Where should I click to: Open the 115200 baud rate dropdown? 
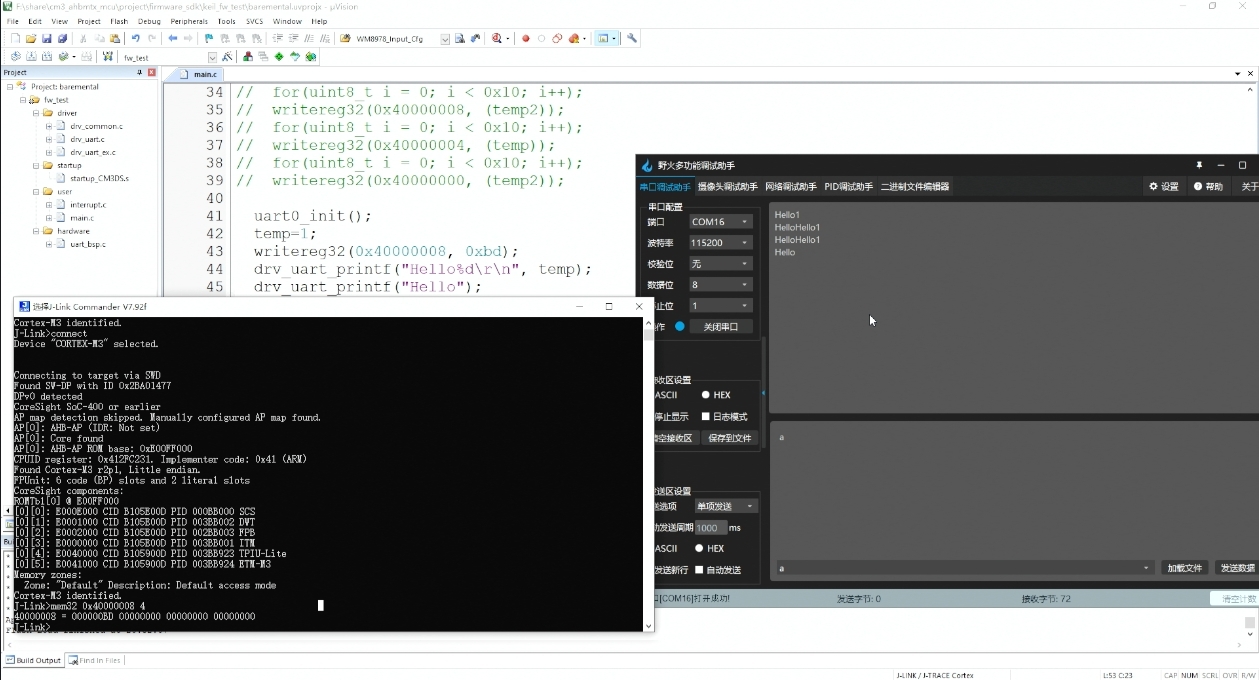pyautogui.click(x=720, y=243)
